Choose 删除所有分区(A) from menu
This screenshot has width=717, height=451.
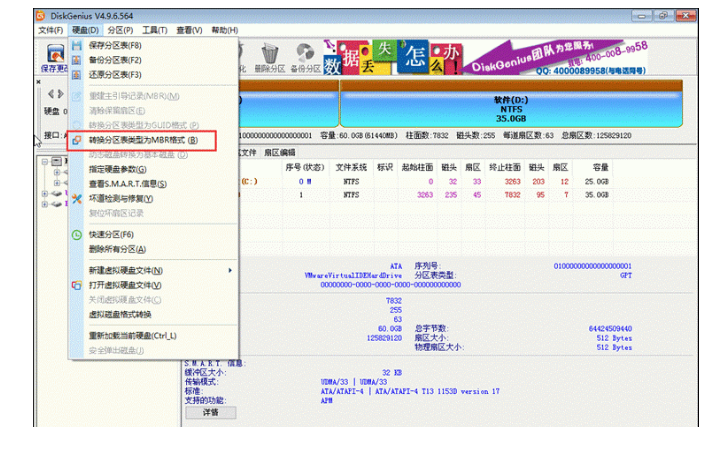117,249
